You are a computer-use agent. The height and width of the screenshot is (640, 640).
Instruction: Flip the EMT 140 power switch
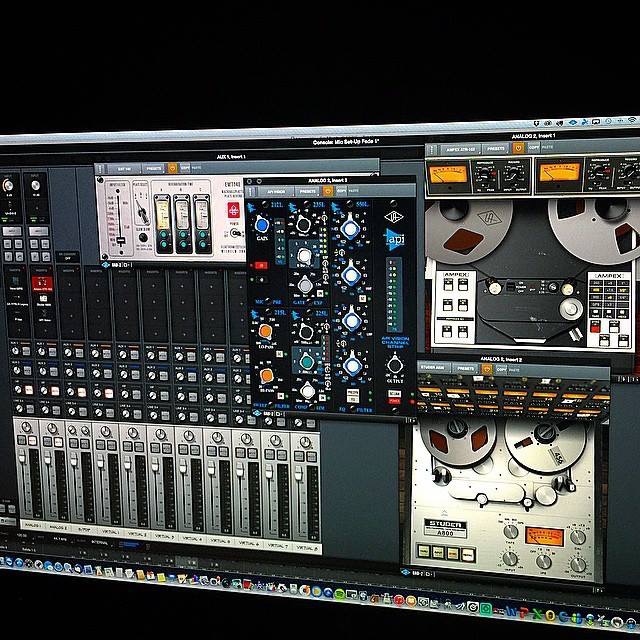click(236, 233)
